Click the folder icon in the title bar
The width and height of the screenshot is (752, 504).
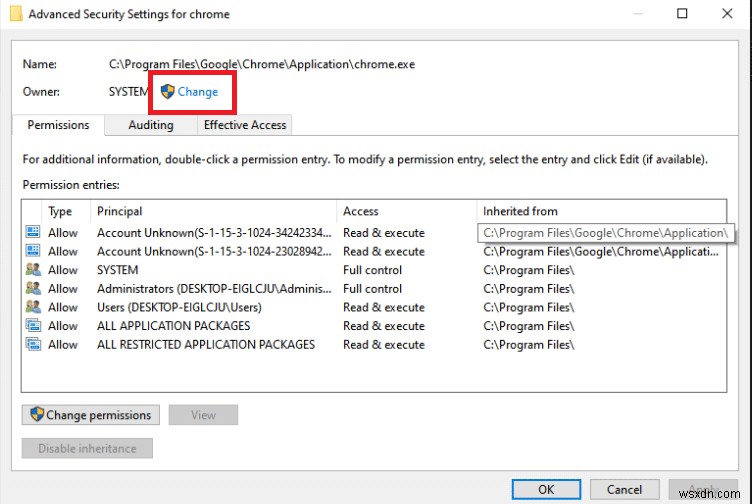pos(16,13)
